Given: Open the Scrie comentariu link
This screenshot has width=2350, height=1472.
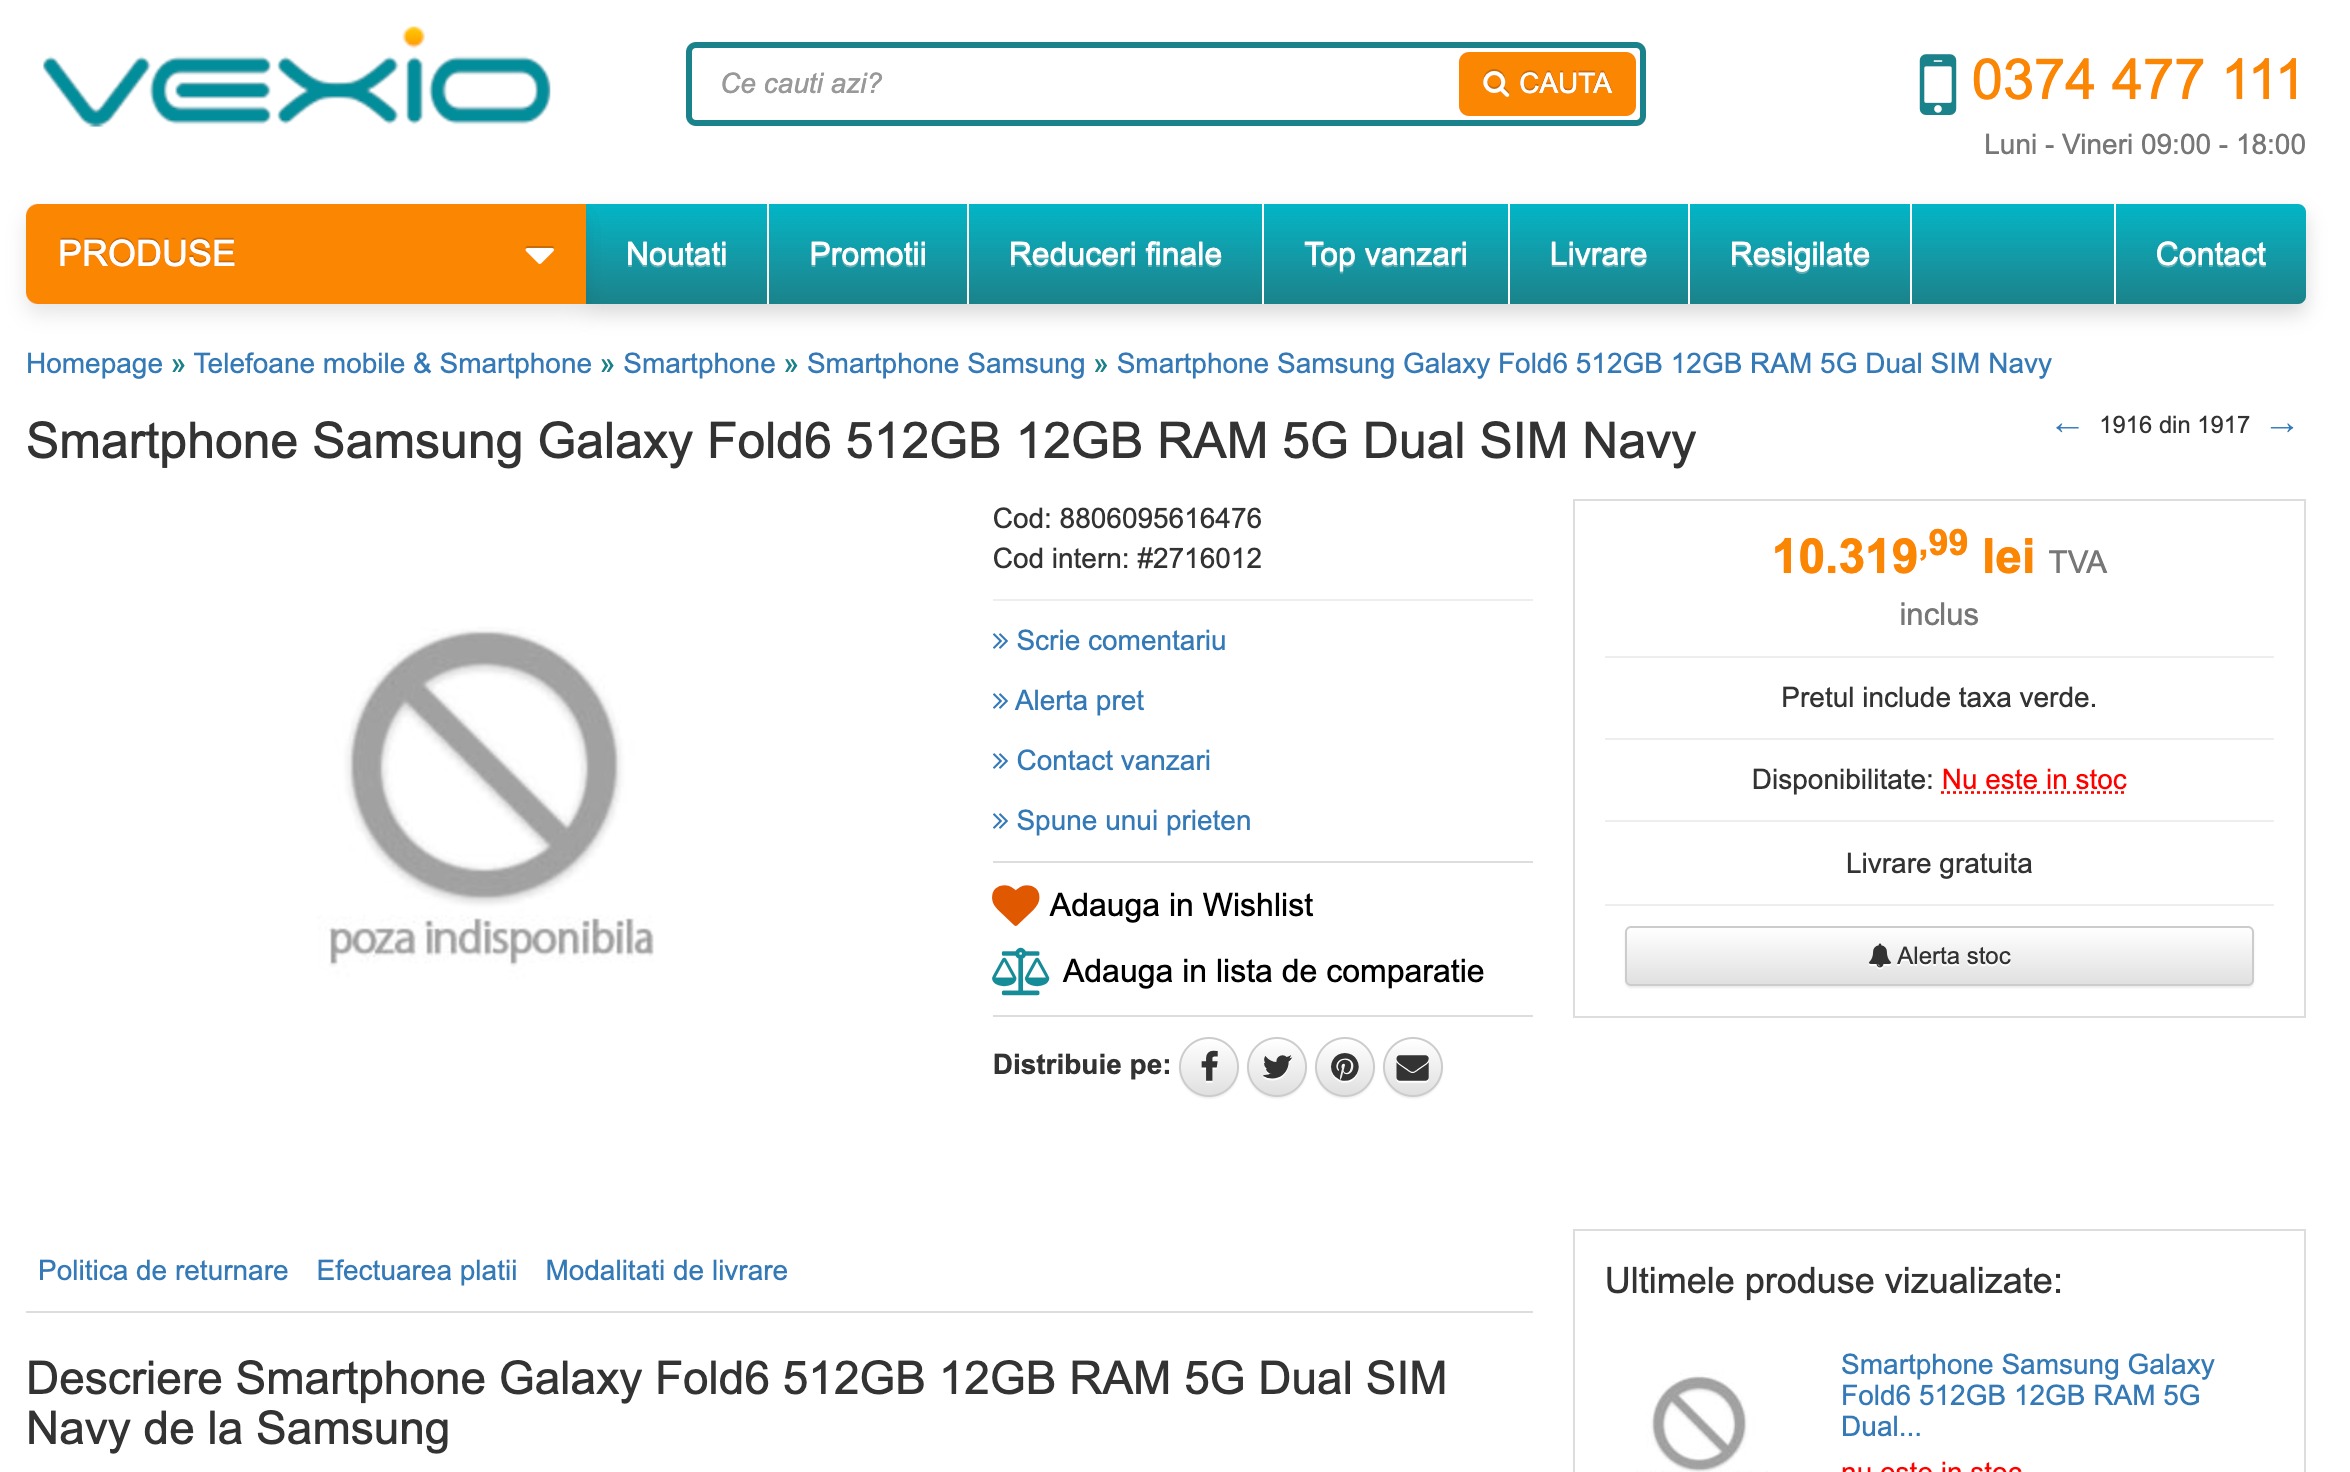Looking at the screenshot, I should [x=1120, y=641].
